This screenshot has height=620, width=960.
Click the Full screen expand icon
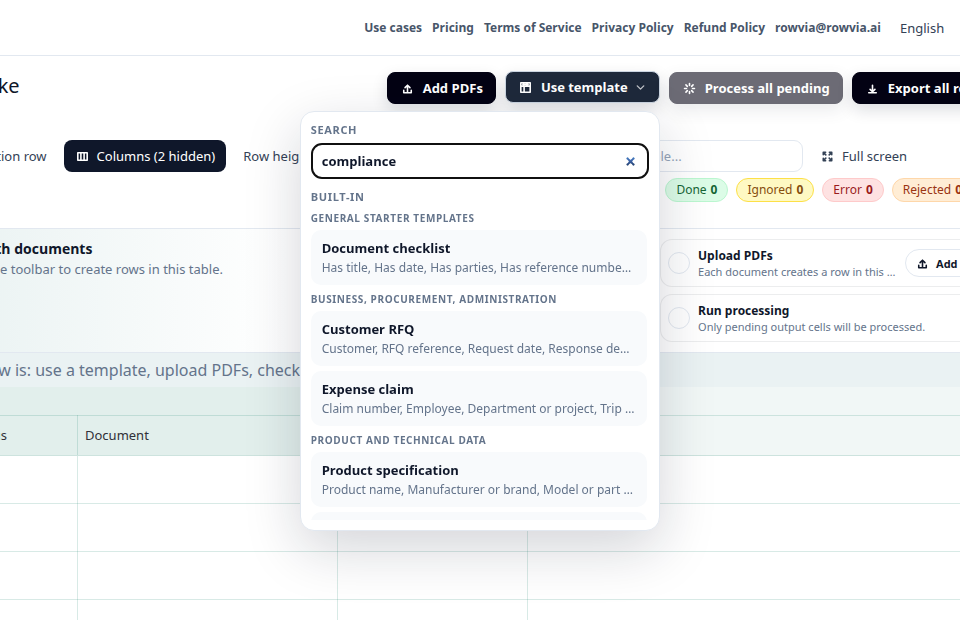(827, 157)
